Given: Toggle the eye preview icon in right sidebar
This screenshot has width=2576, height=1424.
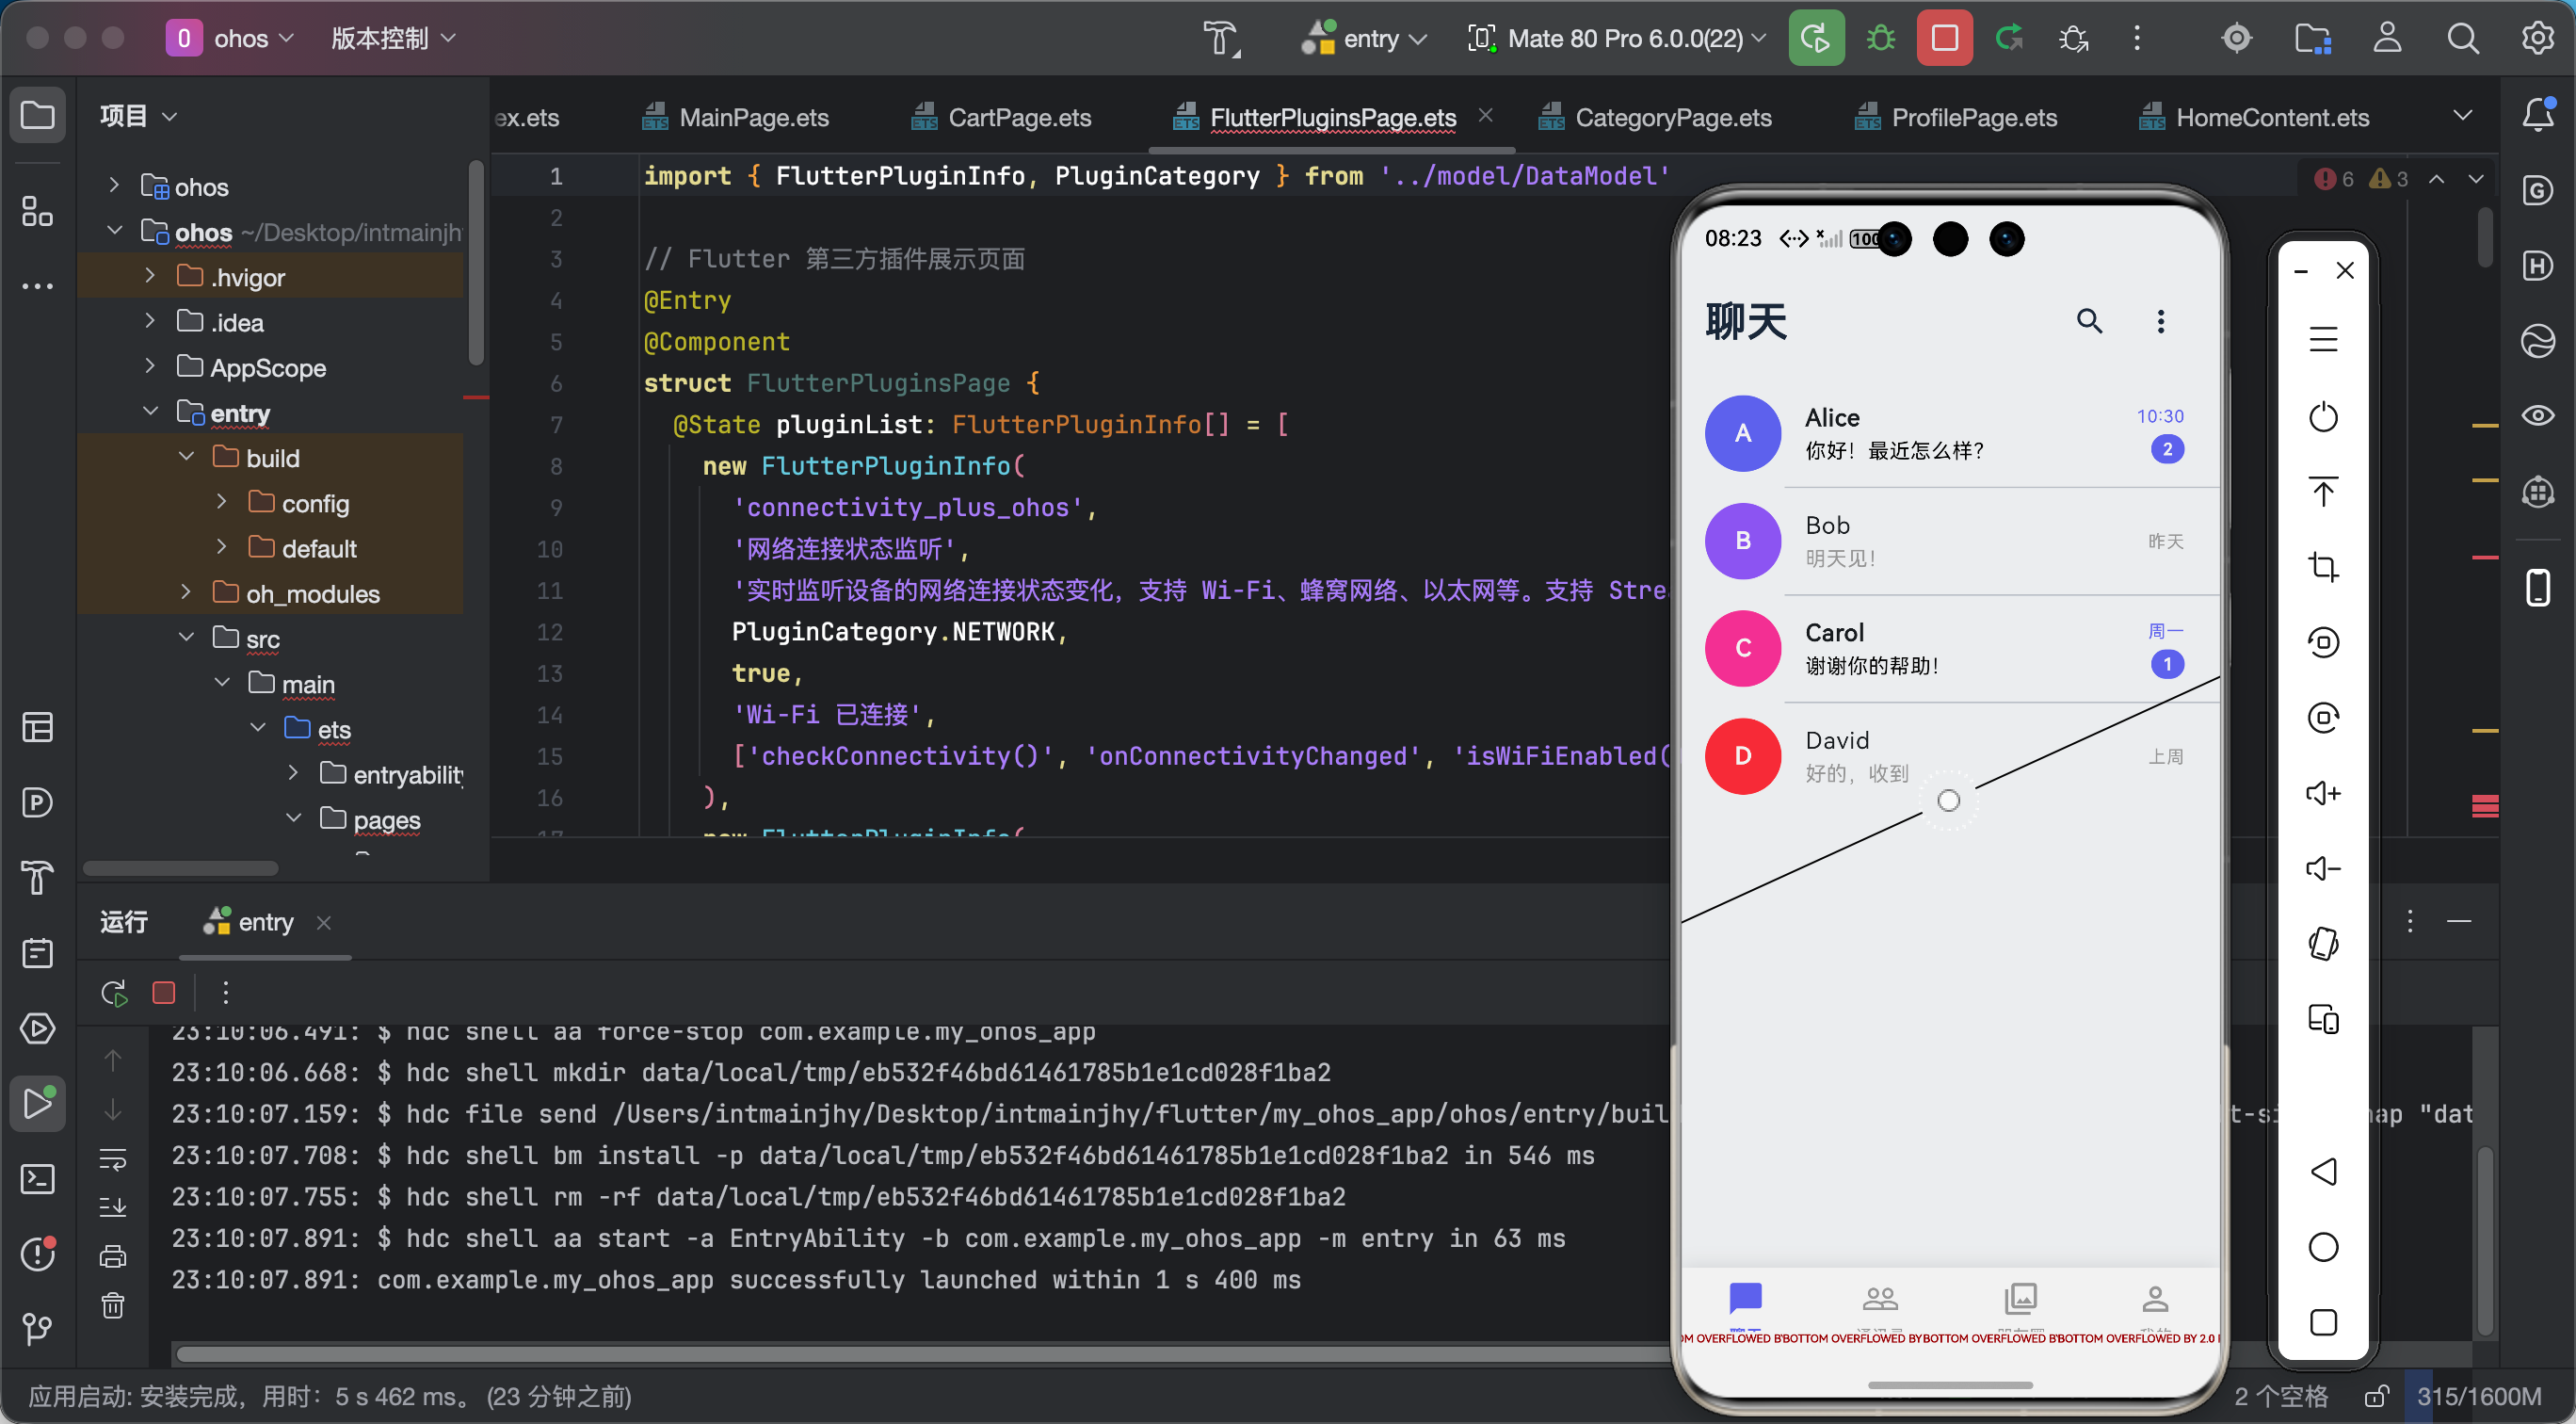Looking at the screenshot, I should pos(2538,415).
